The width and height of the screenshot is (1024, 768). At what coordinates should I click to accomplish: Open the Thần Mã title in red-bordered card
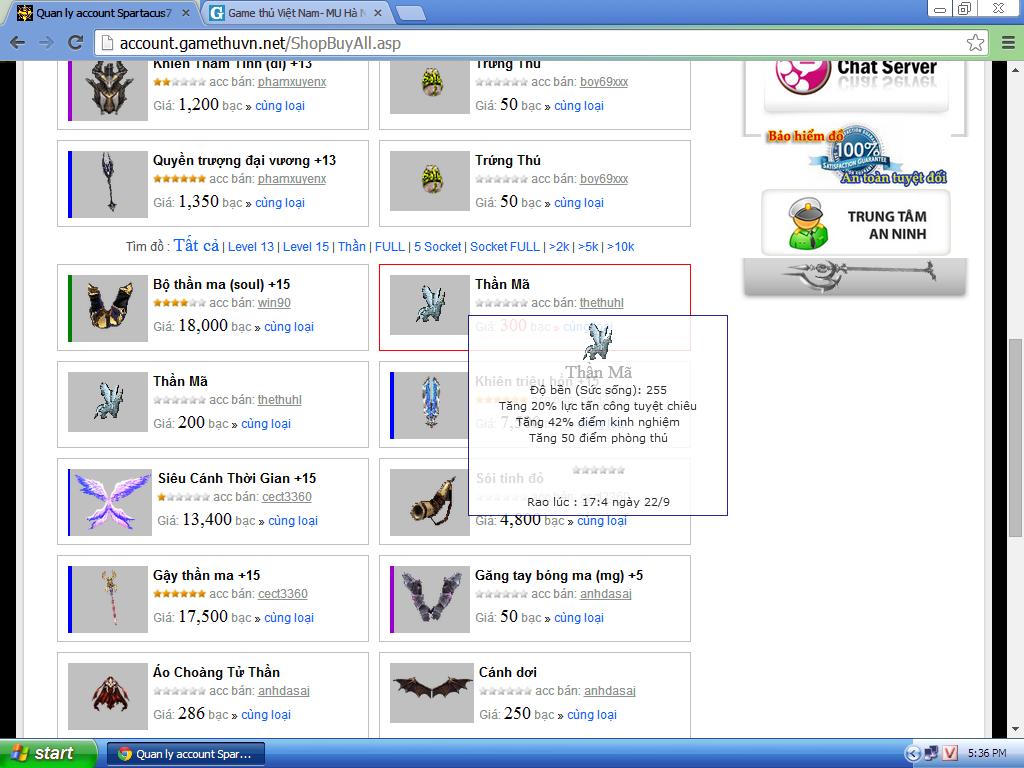(502, 284)
